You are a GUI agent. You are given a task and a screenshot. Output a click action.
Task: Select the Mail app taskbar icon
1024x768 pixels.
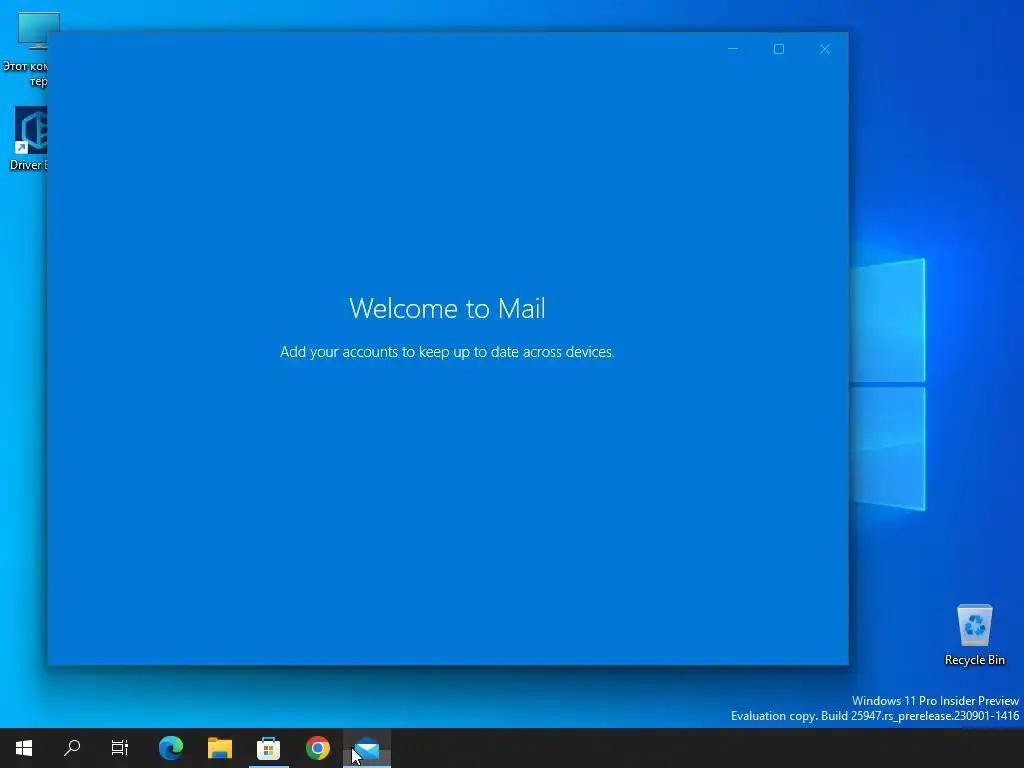coord(367,748)
